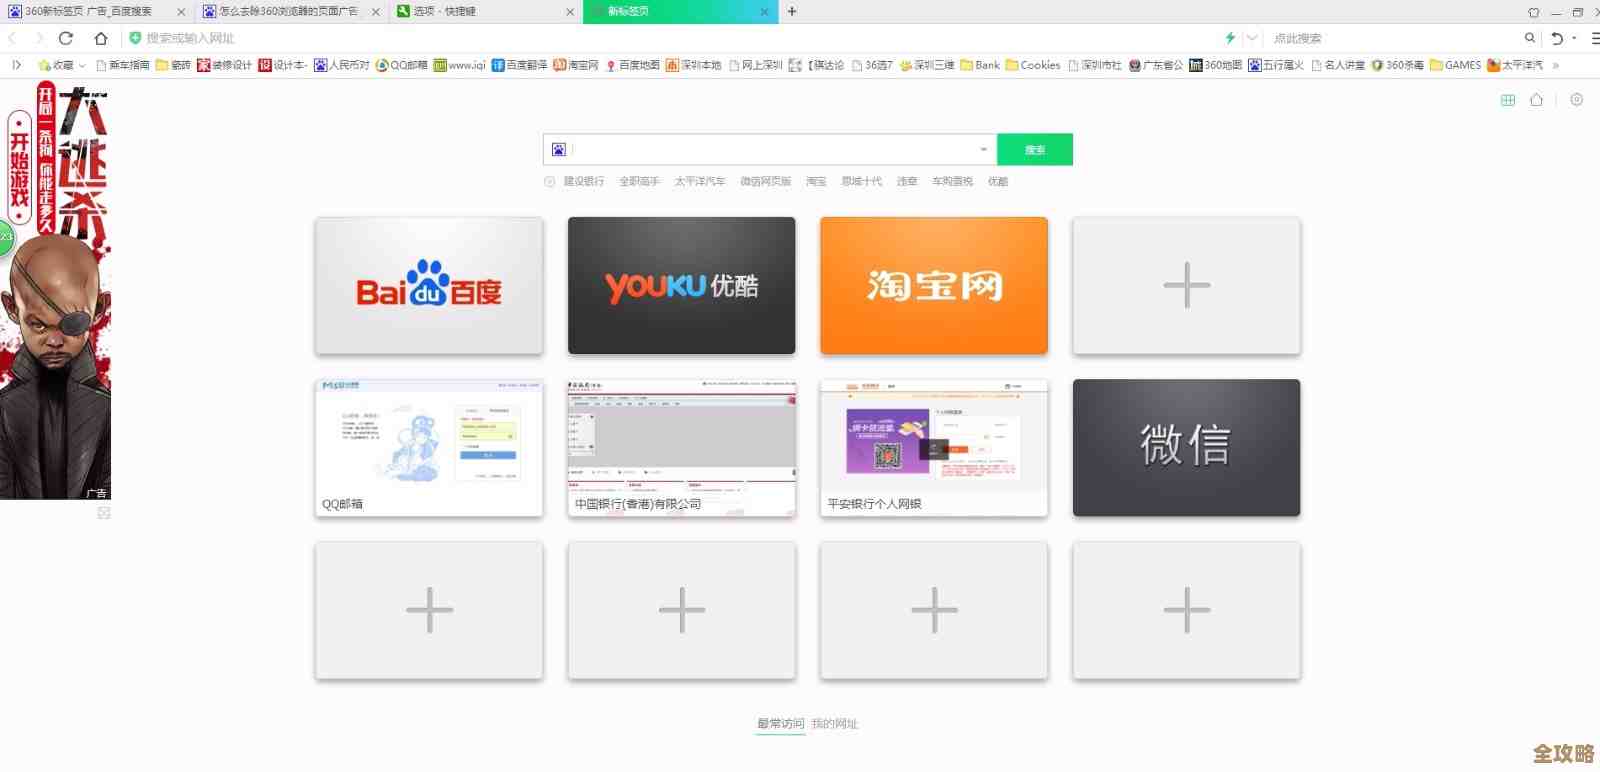Show more bookmarks with the overflow chevron
This screenshot has width=1600, height=772.
tap(1555, 65)
